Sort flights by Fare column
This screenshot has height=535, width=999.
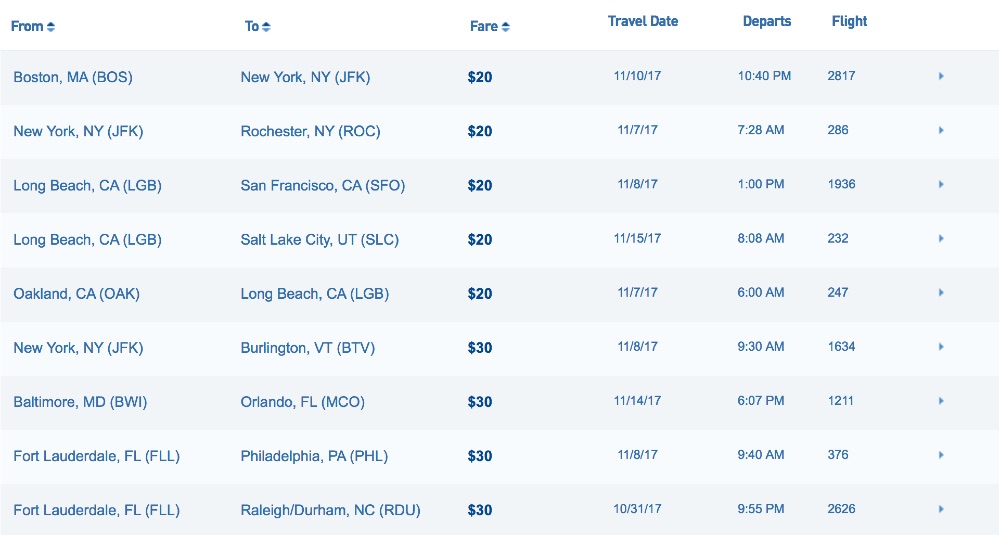pos(490,26)
